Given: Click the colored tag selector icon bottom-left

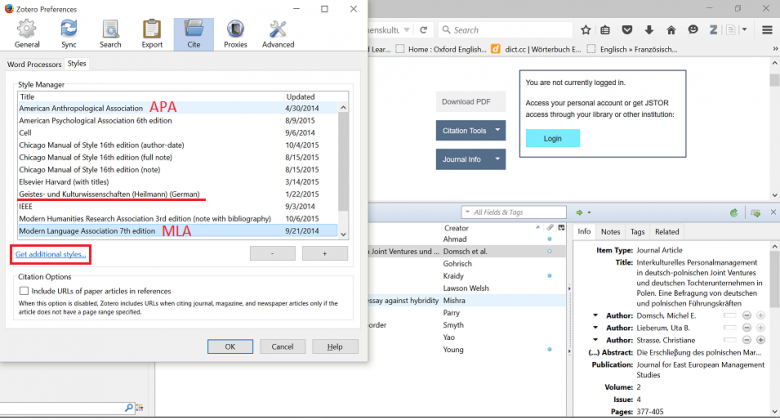Looking at the screenshot, I should point(139,408).
